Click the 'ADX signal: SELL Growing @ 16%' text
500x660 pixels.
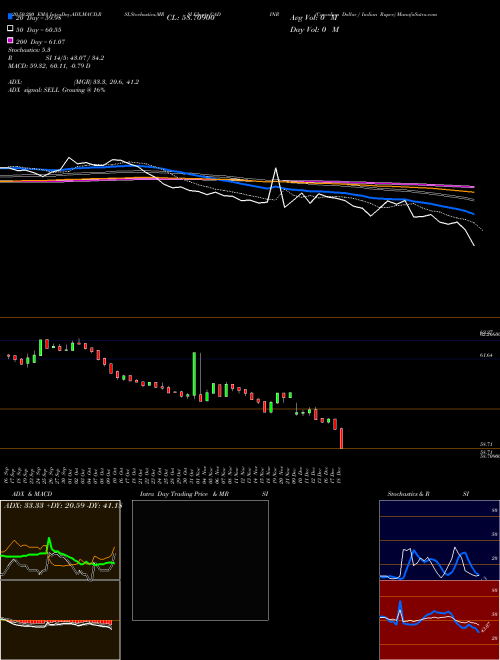coord(56,90)
